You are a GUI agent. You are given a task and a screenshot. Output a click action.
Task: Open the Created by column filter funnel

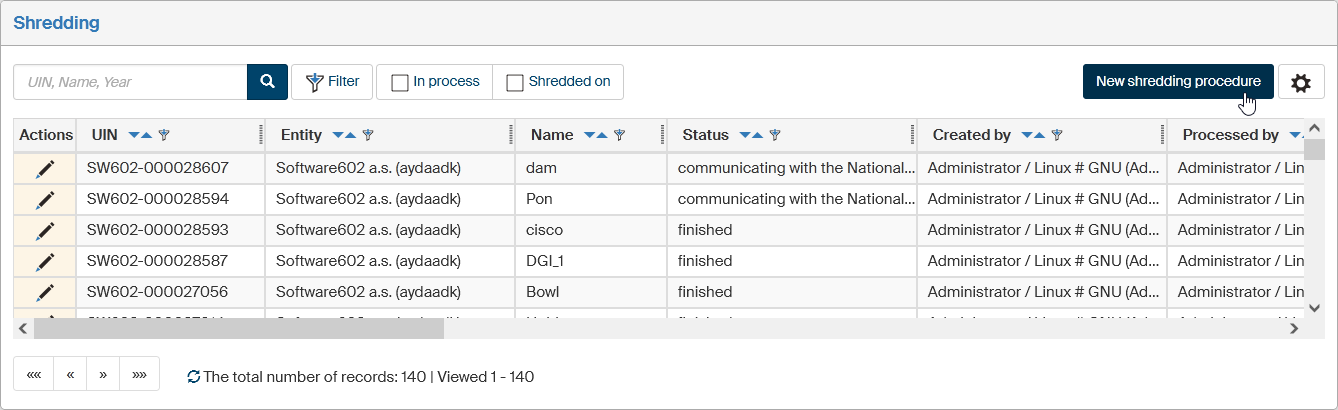click(x=1056, y=135)
